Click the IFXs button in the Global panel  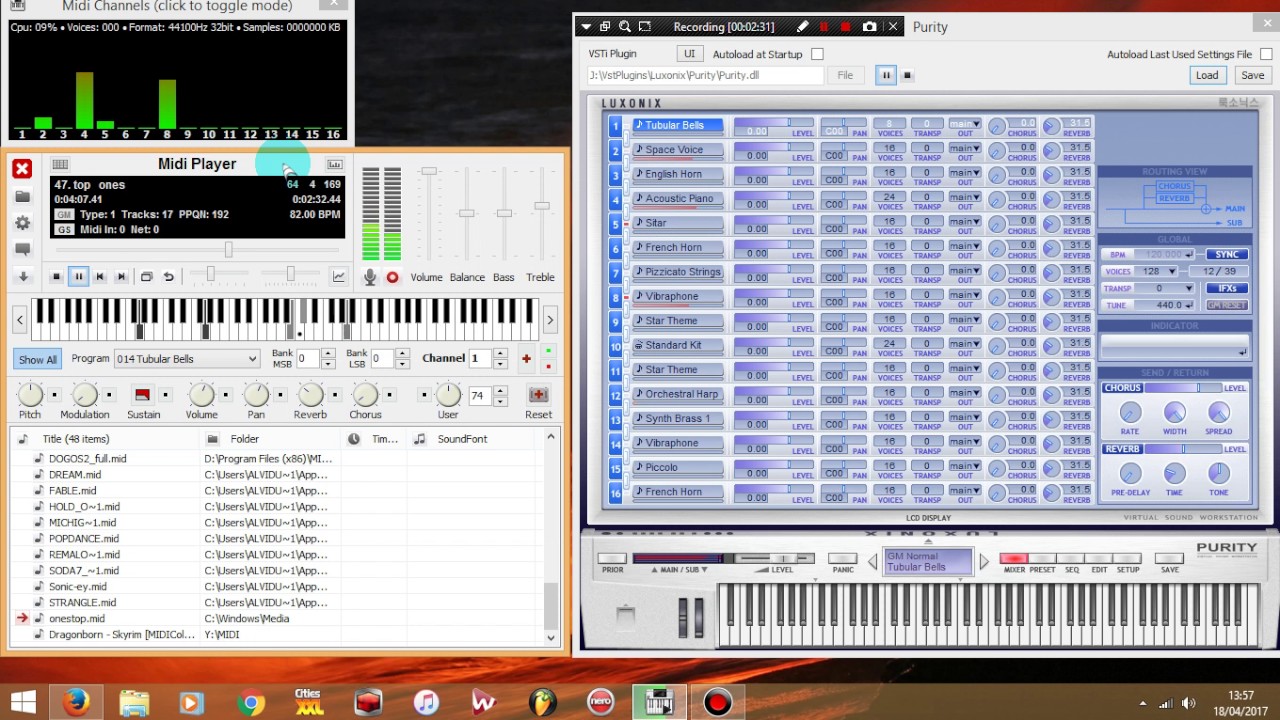point(1227,289)
